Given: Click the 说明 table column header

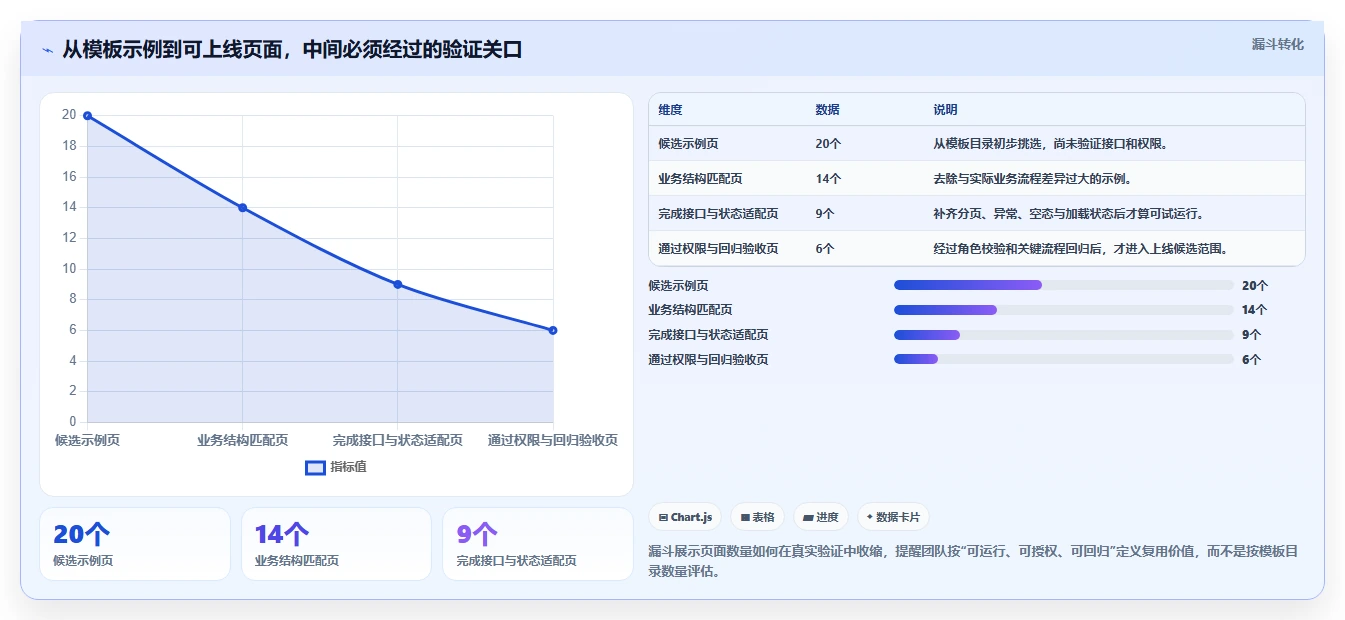Looking at the screenshot, I should [x=945, y=110].
